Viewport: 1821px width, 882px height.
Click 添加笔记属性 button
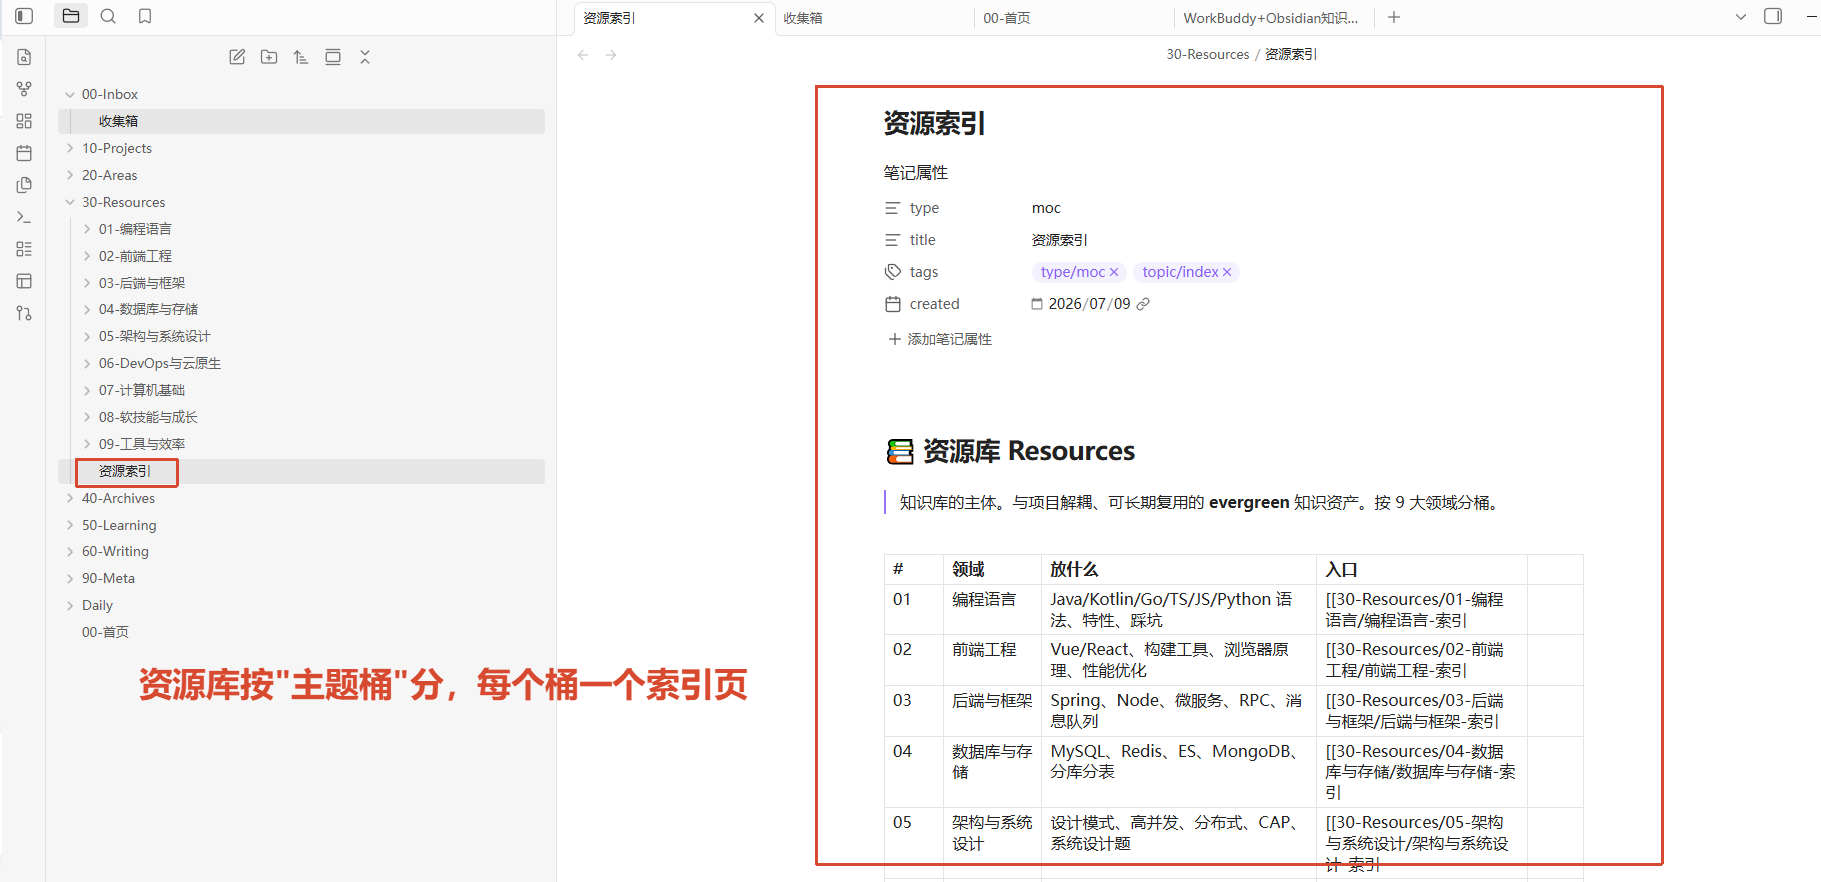[x=940, y=339]
